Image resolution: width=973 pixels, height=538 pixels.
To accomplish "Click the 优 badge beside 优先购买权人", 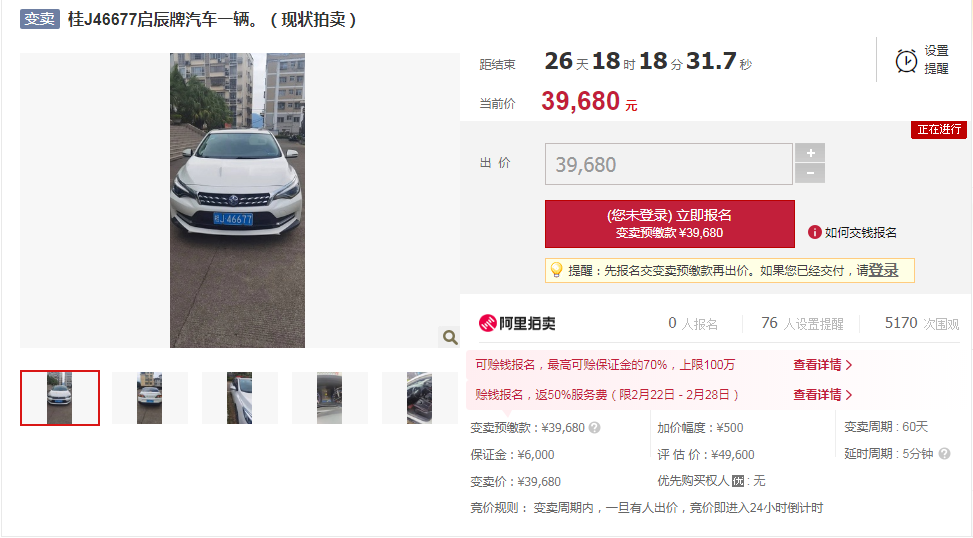I will tap(737, 481).
